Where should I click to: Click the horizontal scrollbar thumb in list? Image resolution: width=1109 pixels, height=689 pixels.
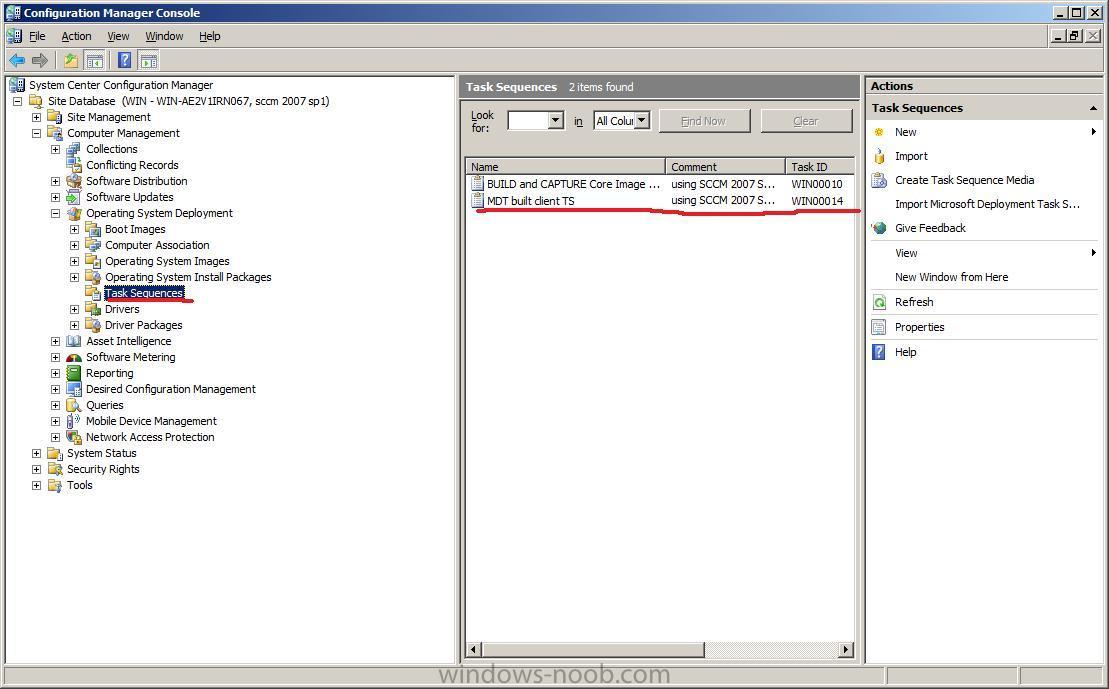(x=593, y=649)
